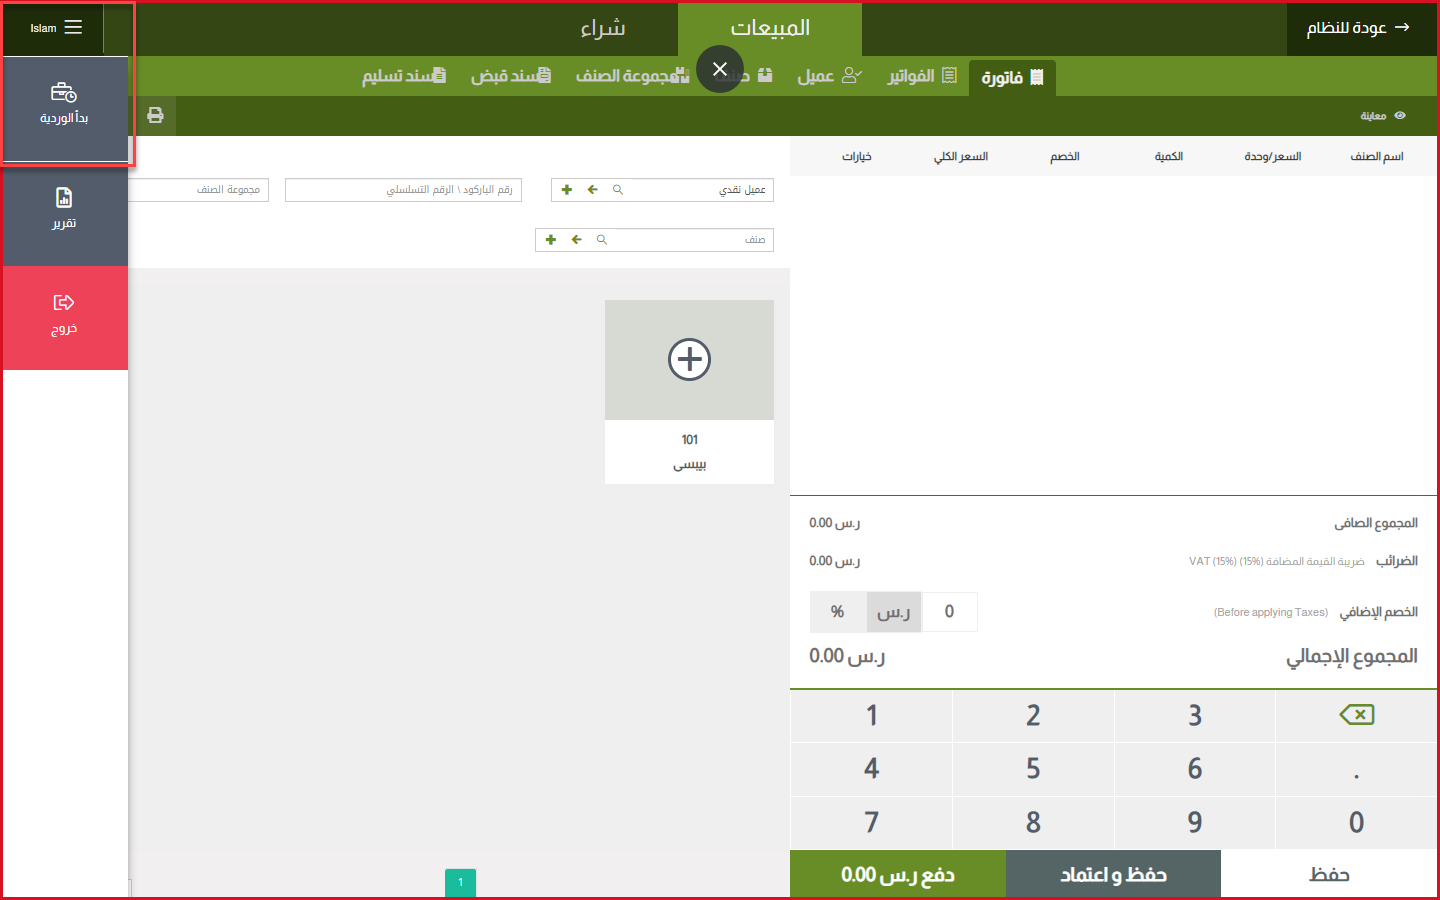Close the overlay with the round X button
Image resolution: width=1440 pixels, height=900 pixels.
[719, 69]
